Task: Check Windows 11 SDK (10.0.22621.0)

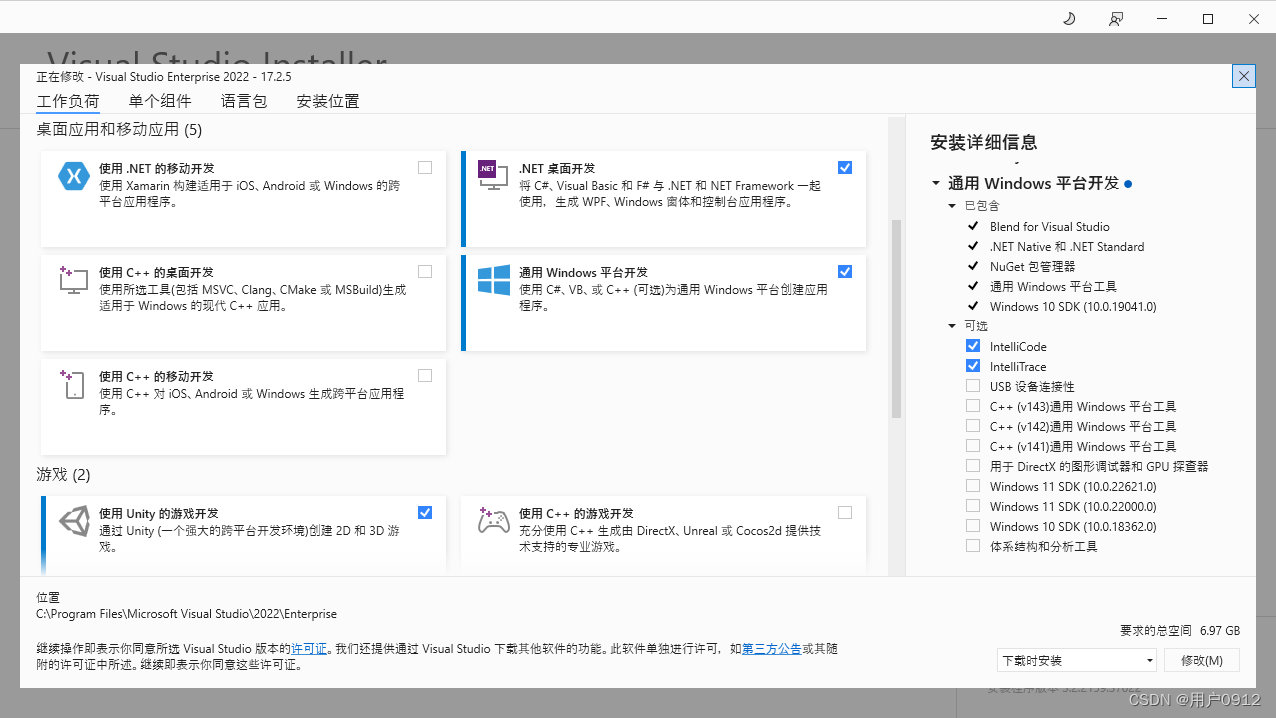Action: [x=973, y=486]
